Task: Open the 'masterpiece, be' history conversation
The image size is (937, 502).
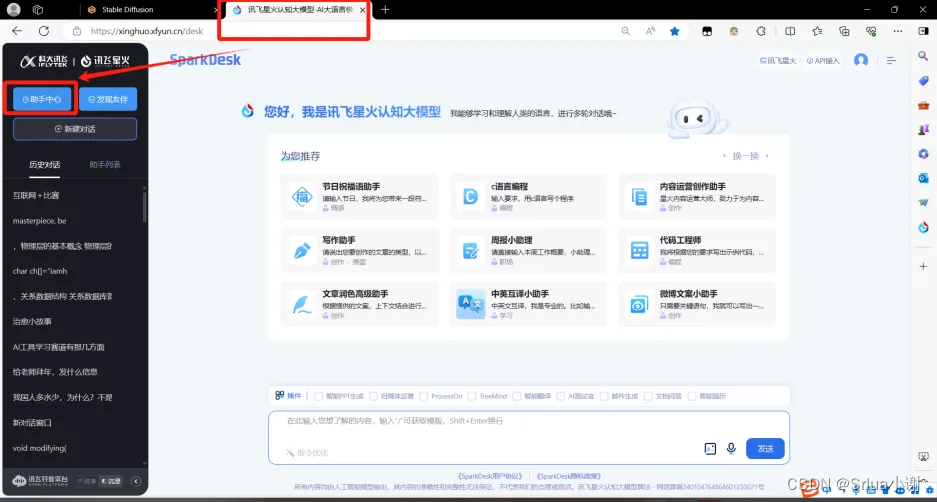Action: (39, 221)
